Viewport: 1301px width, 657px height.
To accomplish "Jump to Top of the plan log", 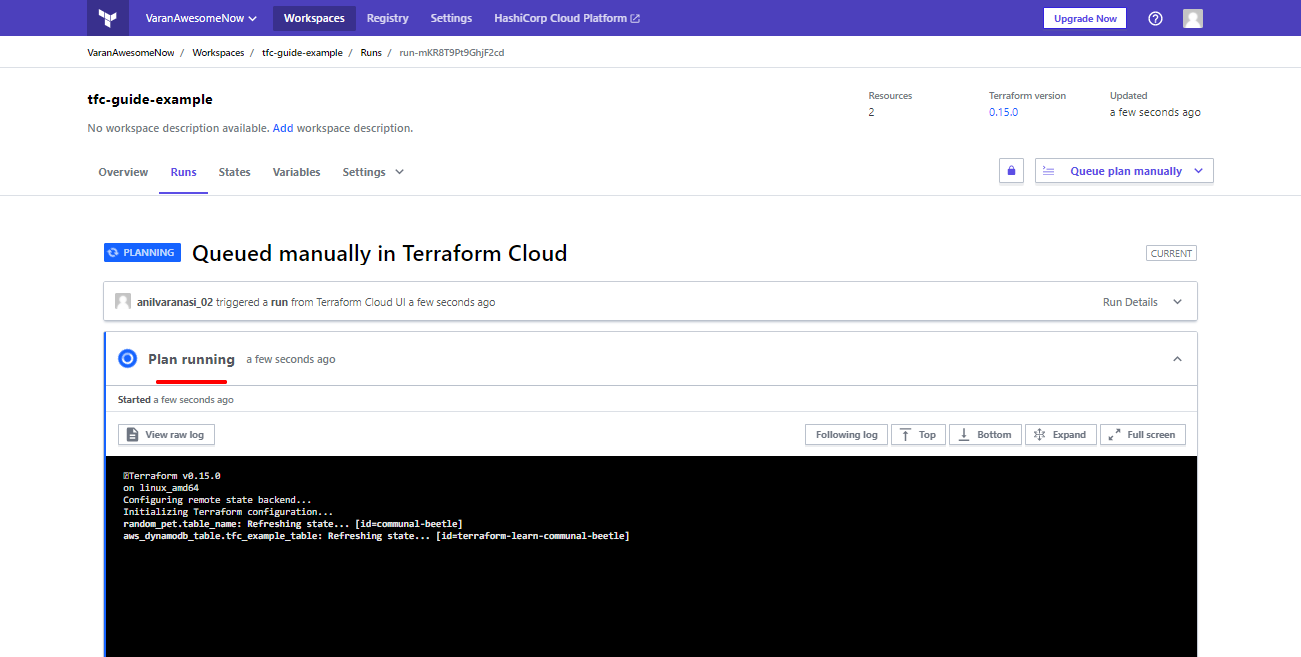I will click(918, 434).
